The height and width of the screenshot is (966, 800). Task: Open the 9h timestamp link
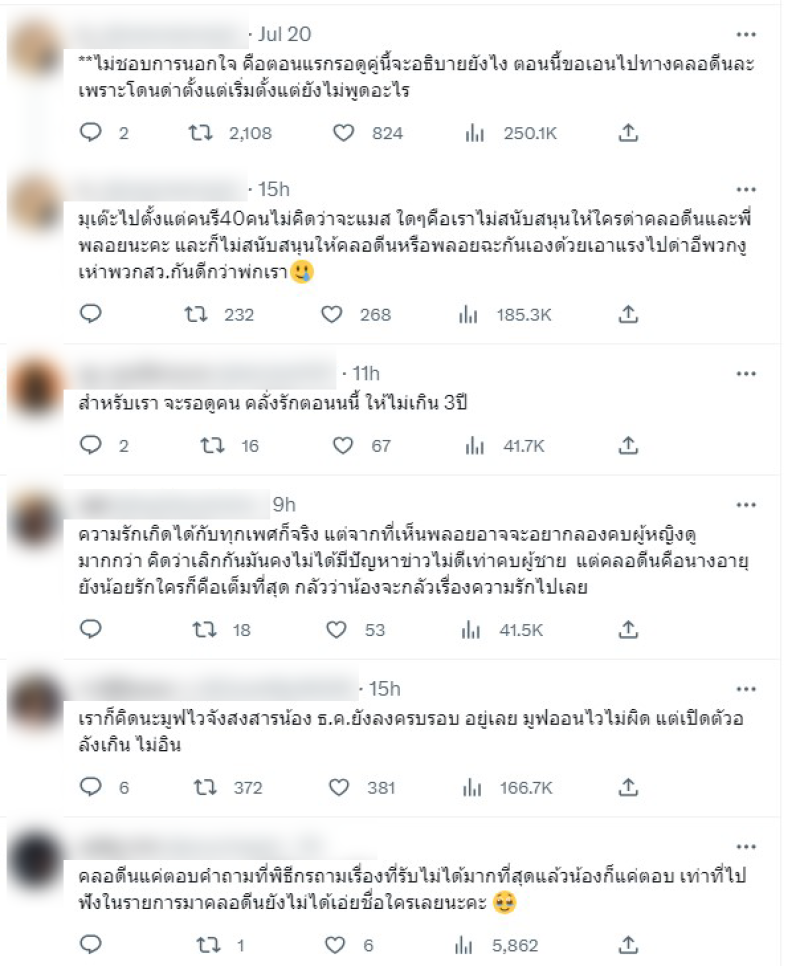[x=284, y=505]
